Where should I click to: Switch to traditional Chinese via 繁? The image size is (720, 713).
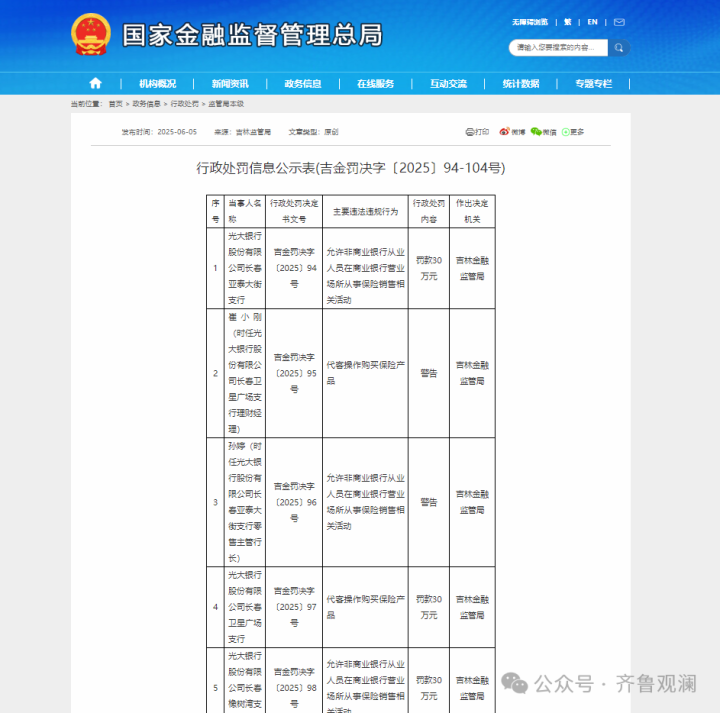[x=568, y=22]
